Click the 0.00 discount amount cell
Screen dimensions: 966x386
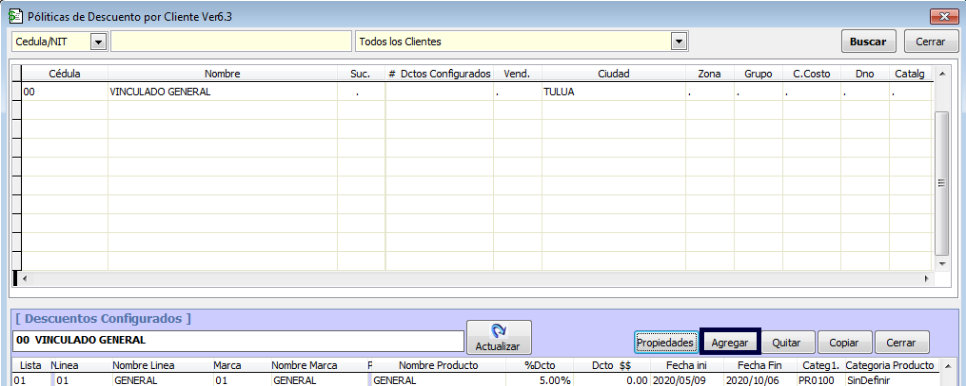(x=611, y=380)
